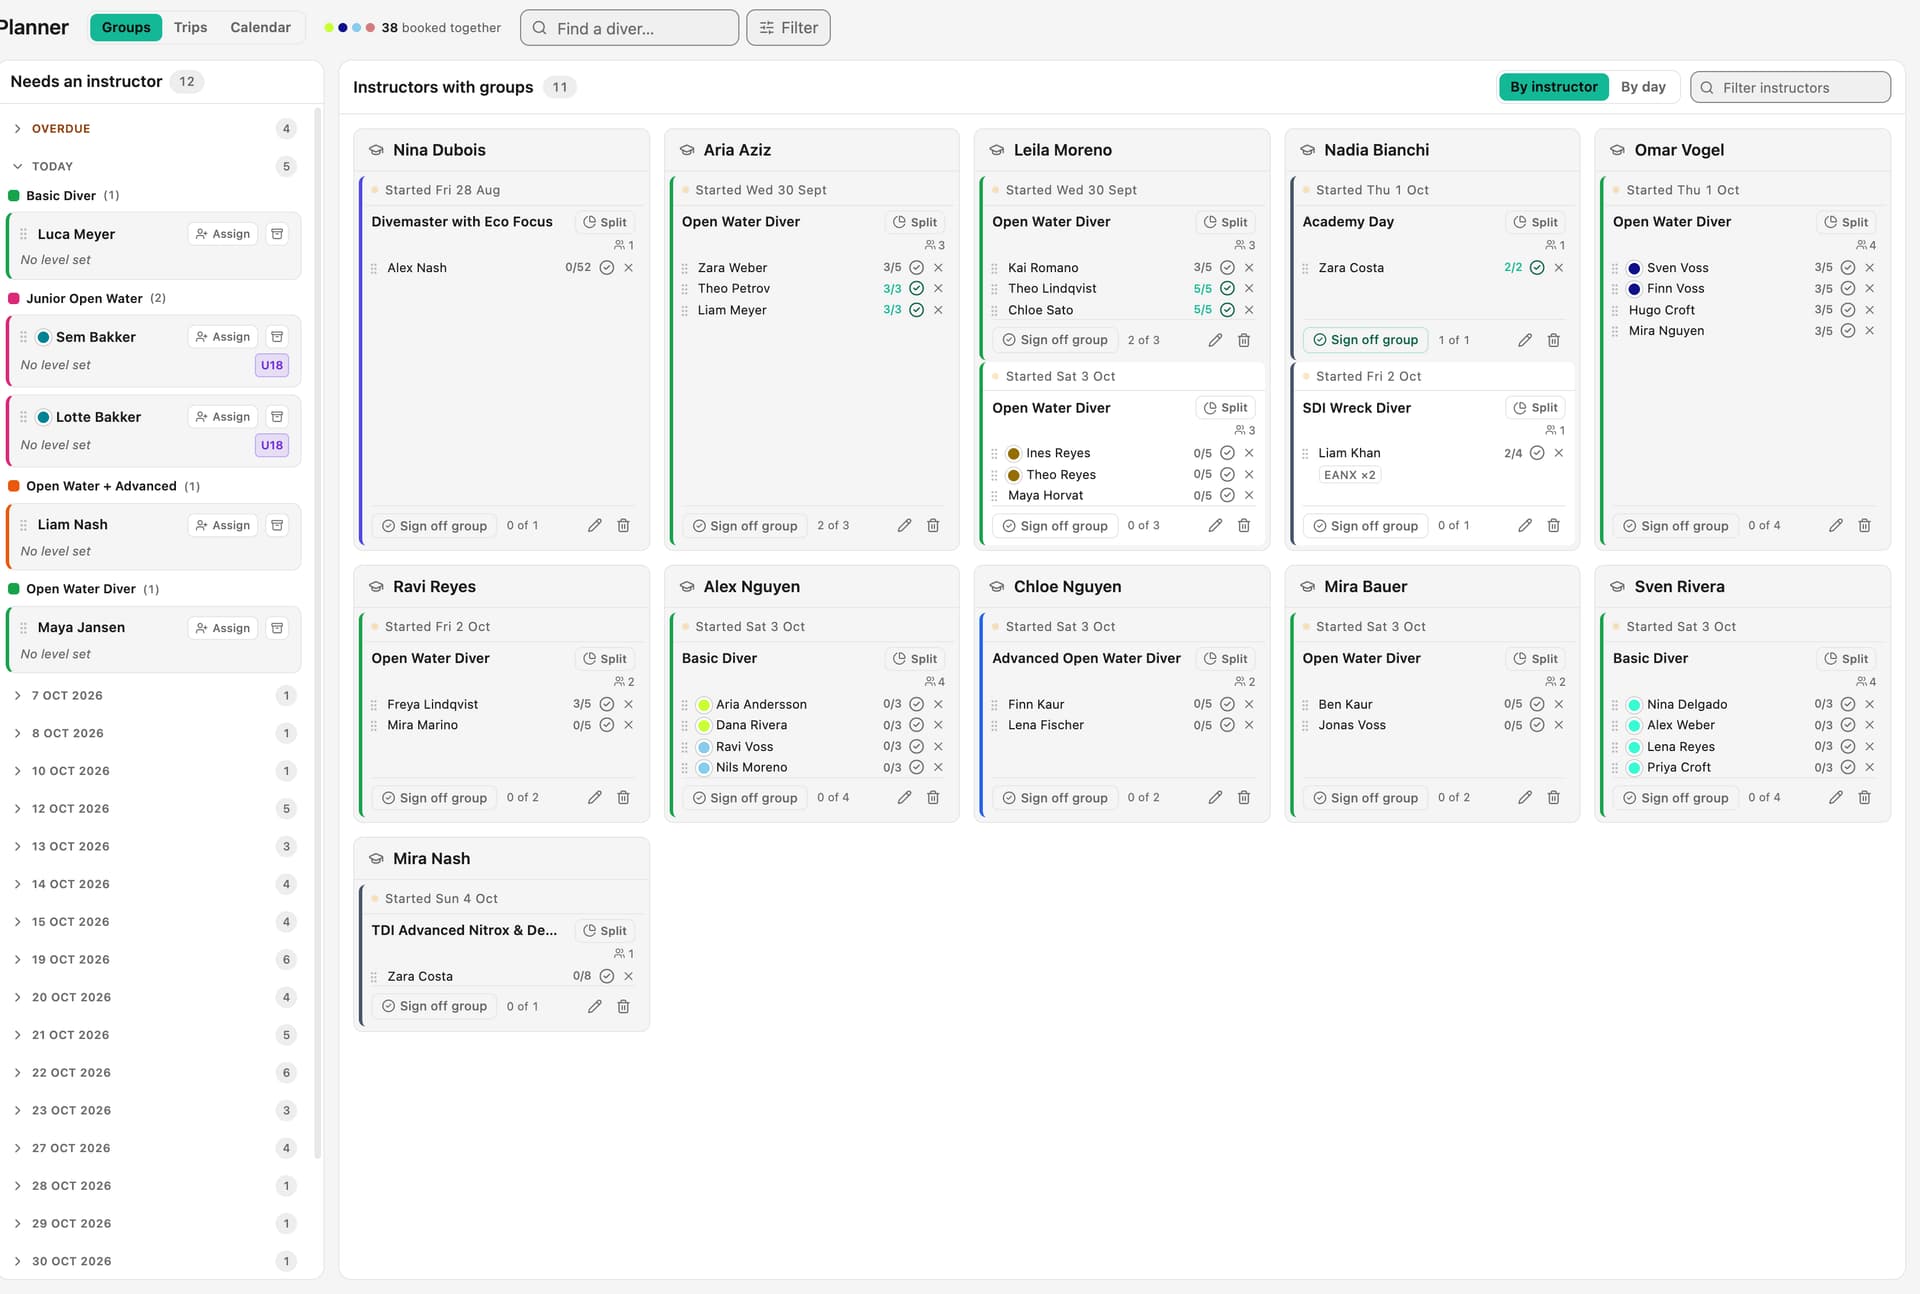Delete Mira Nash's TDI Advanced Nitrox group
The width and height of the screenshot is (1920, 1294).
point(623,1006)
